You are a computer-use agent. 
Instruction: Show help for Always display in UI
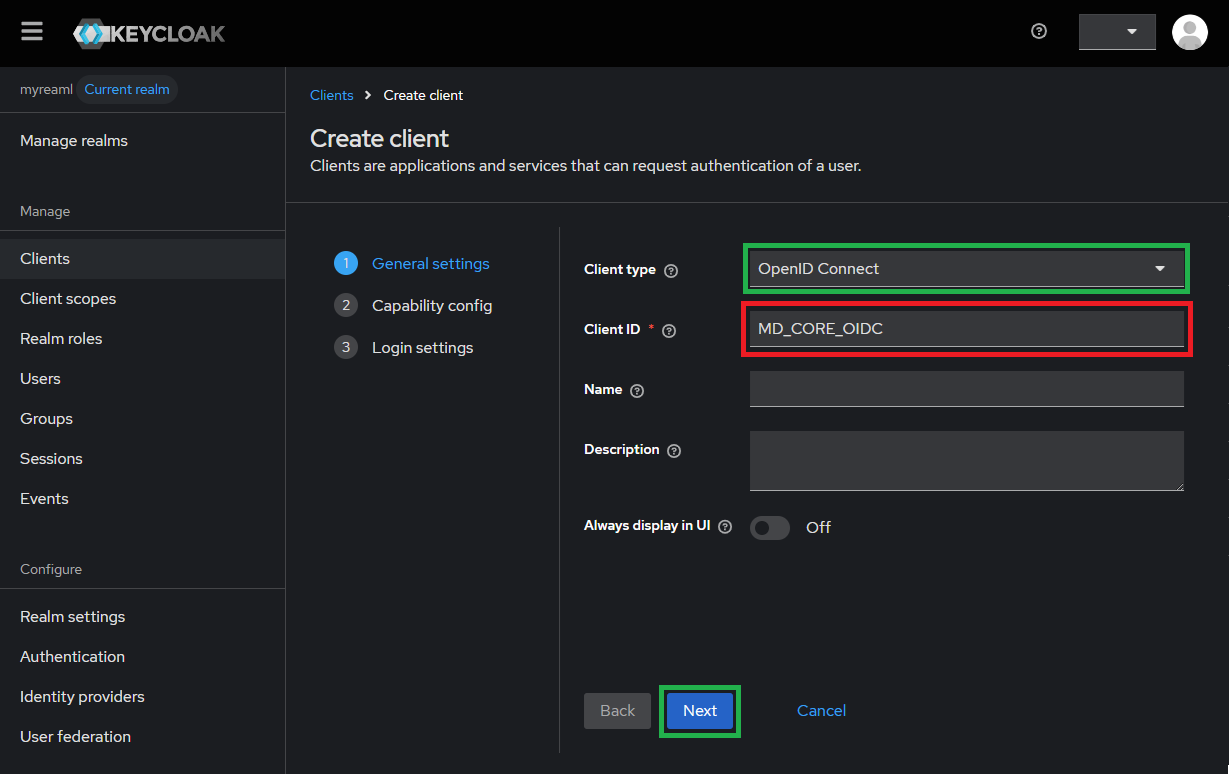pyautogui.click(x=725, y=527)
